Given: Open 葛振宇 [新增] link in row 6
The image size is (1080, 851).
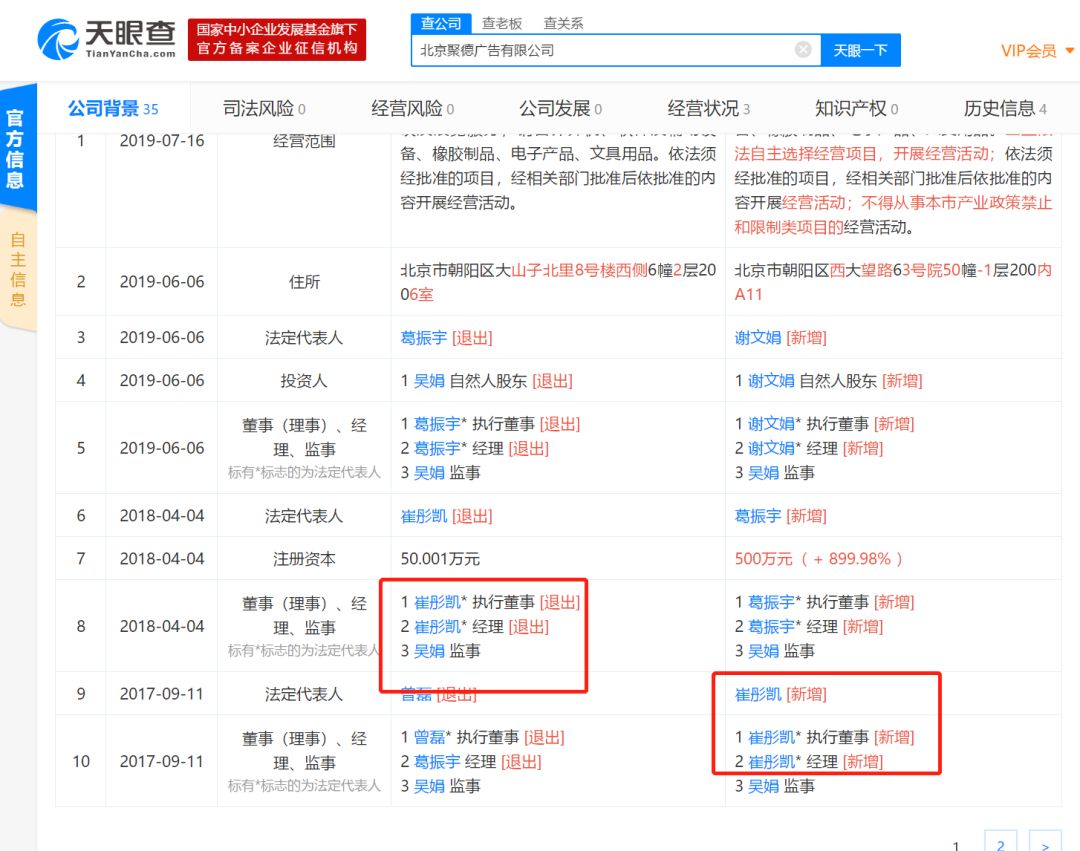Looking at the screenshot, I should (x=758, y=516).
